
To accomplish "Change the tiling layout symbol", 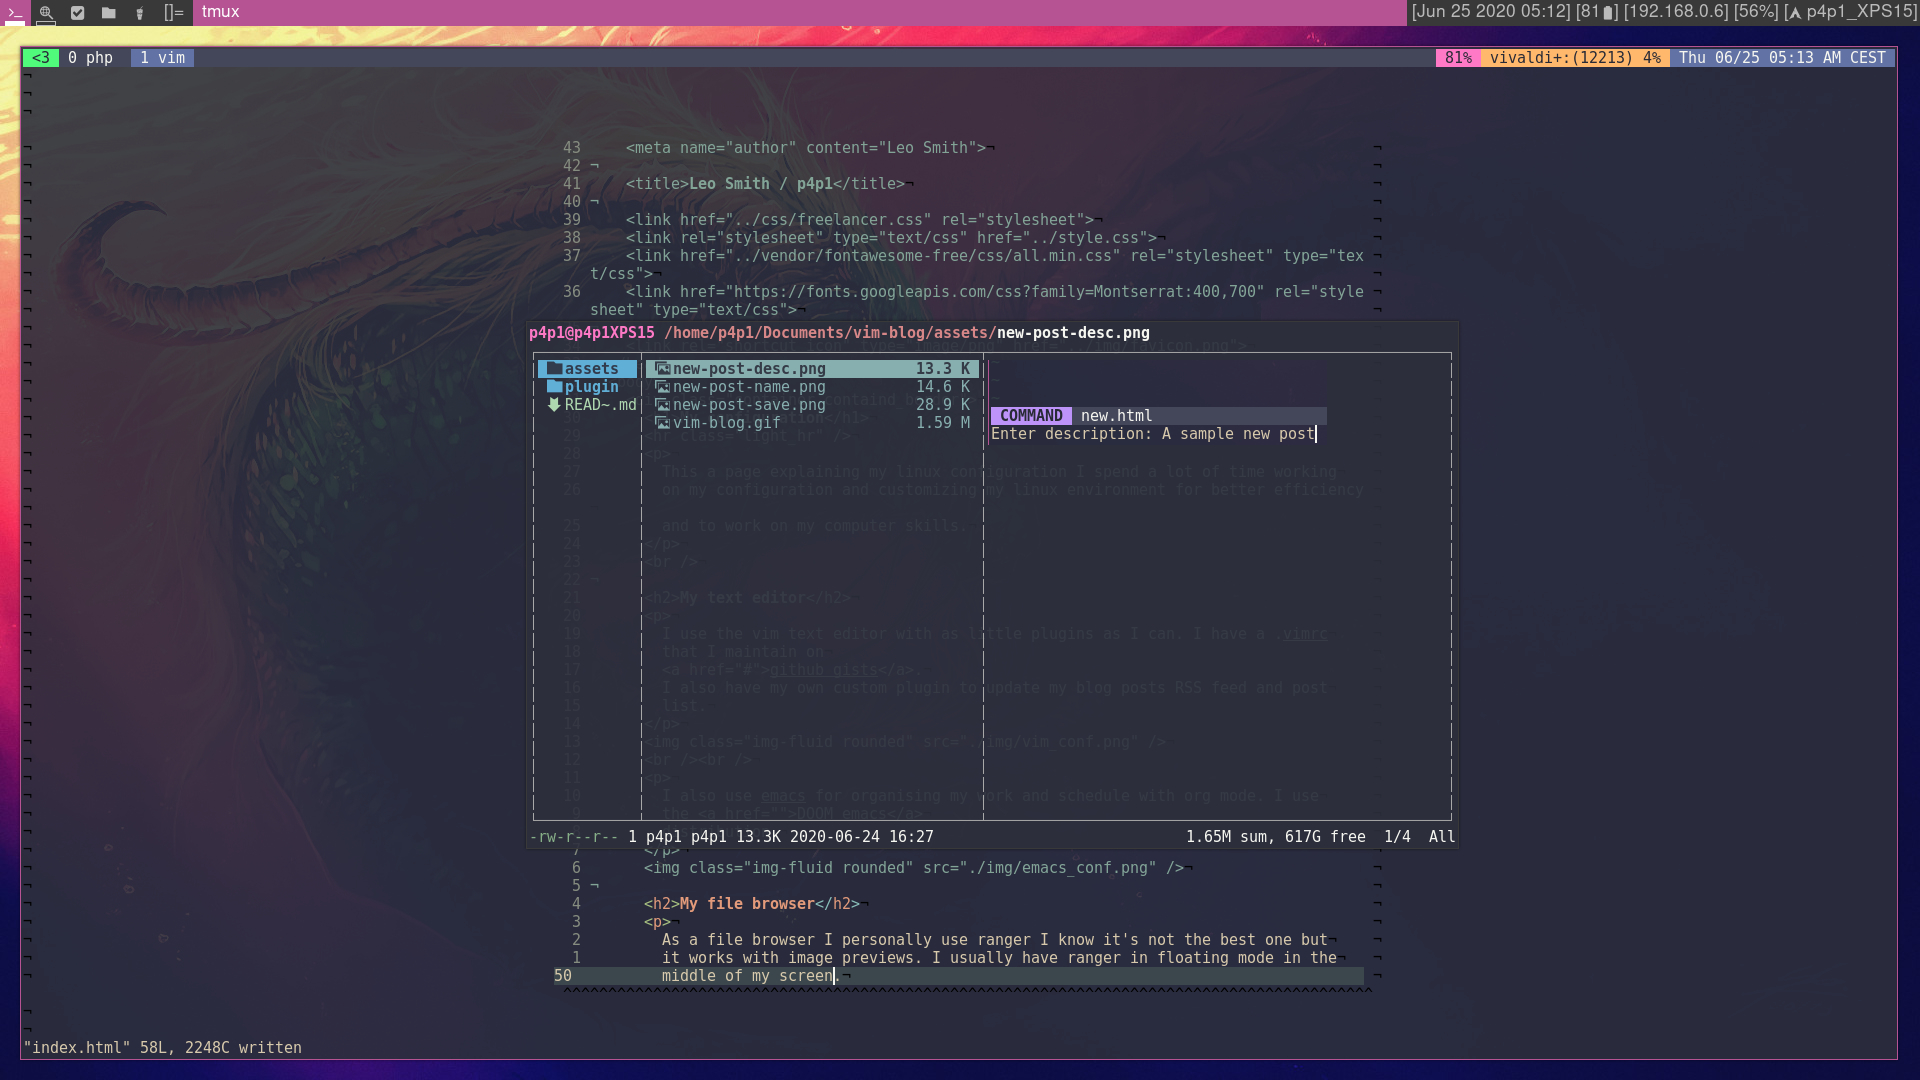I will (x=174, y=13).
